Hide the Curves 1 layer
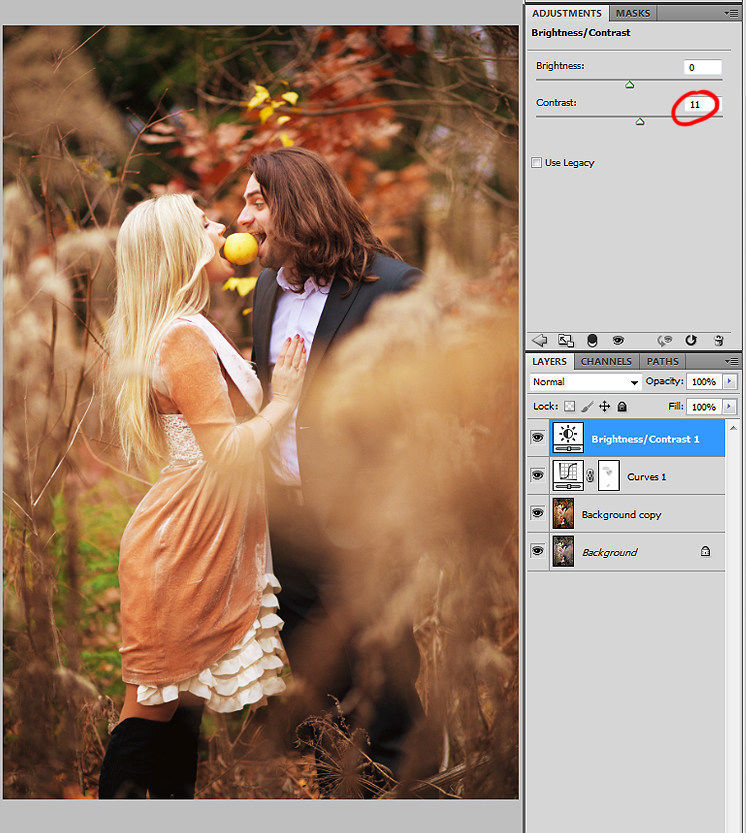The width and height of the screenshot is (746, 833). point(538,475)
